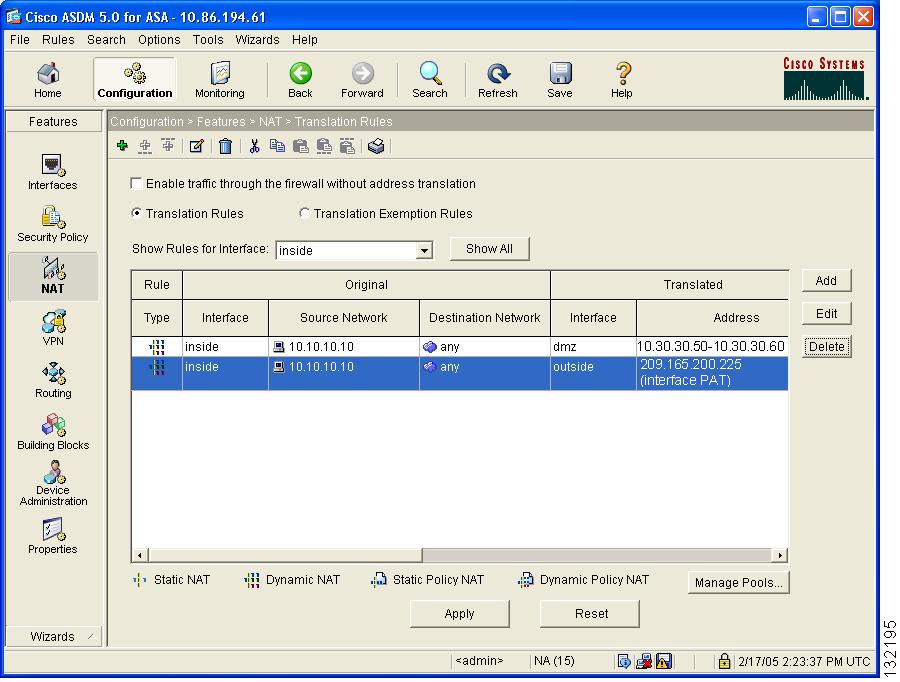Select the rule translated to outside interface
Image resolution: width=900 pixels, height=682 pixels.
459,373
